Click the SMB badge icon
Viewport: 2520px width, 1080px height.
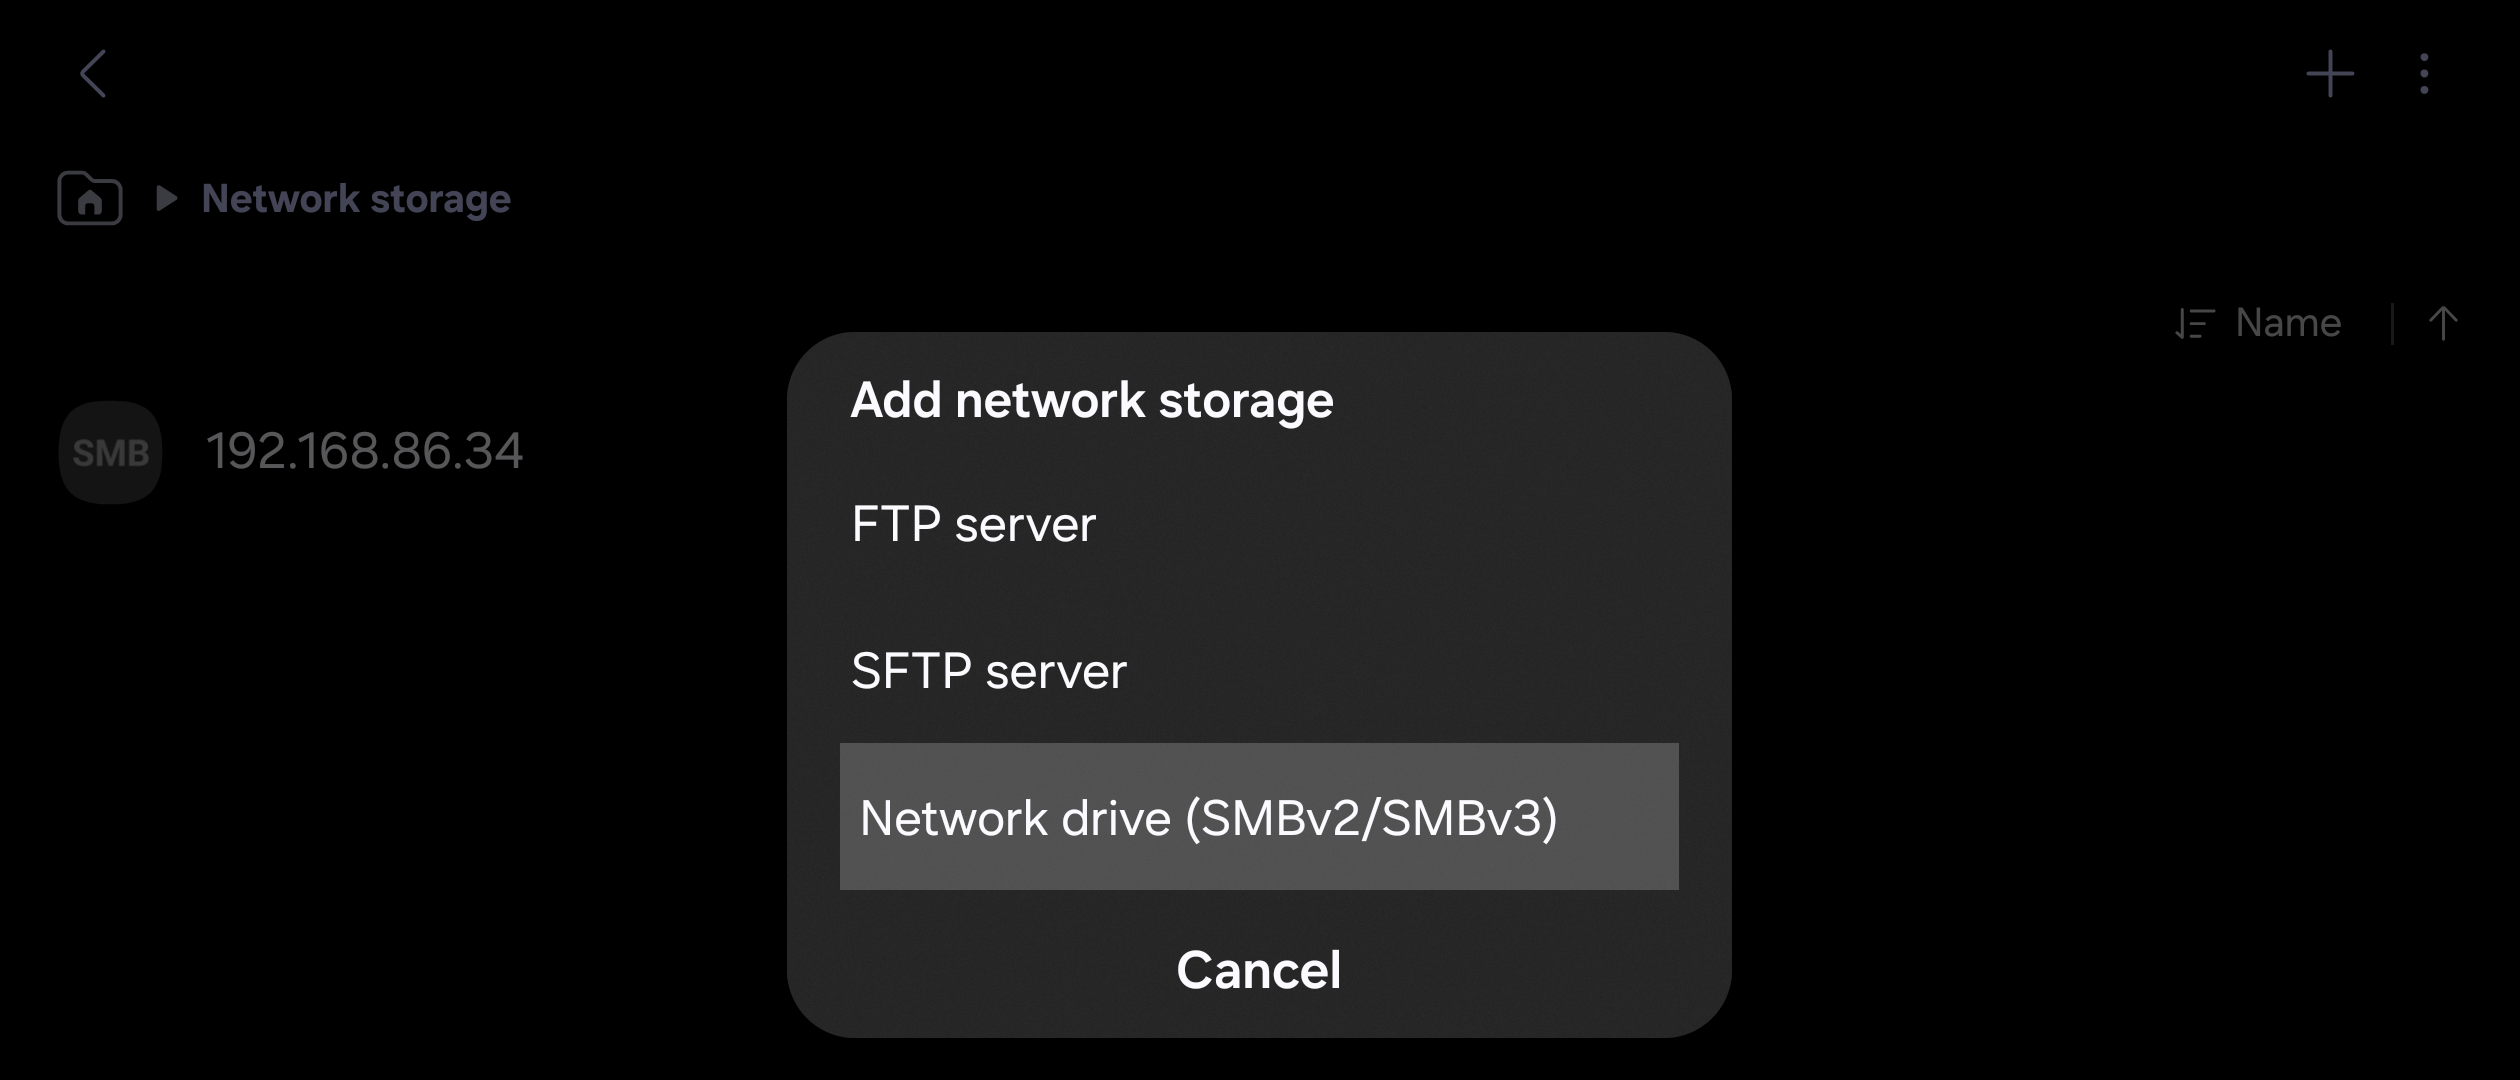[x=110, y=452]
